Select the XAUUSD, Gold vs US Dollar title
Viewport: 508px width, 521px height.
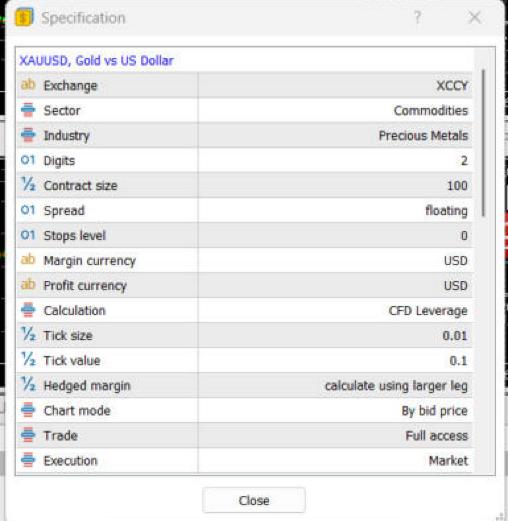point(96,61)
